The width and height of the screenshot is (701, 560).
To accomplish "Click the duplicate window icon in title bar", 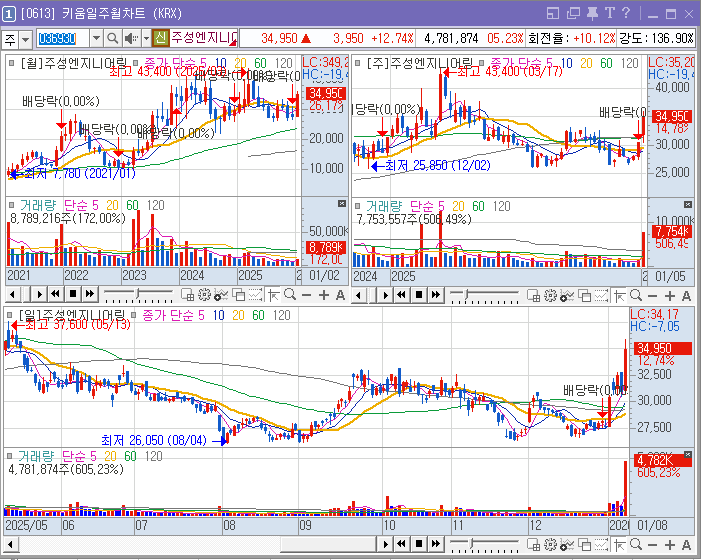I will pos(573,13).
